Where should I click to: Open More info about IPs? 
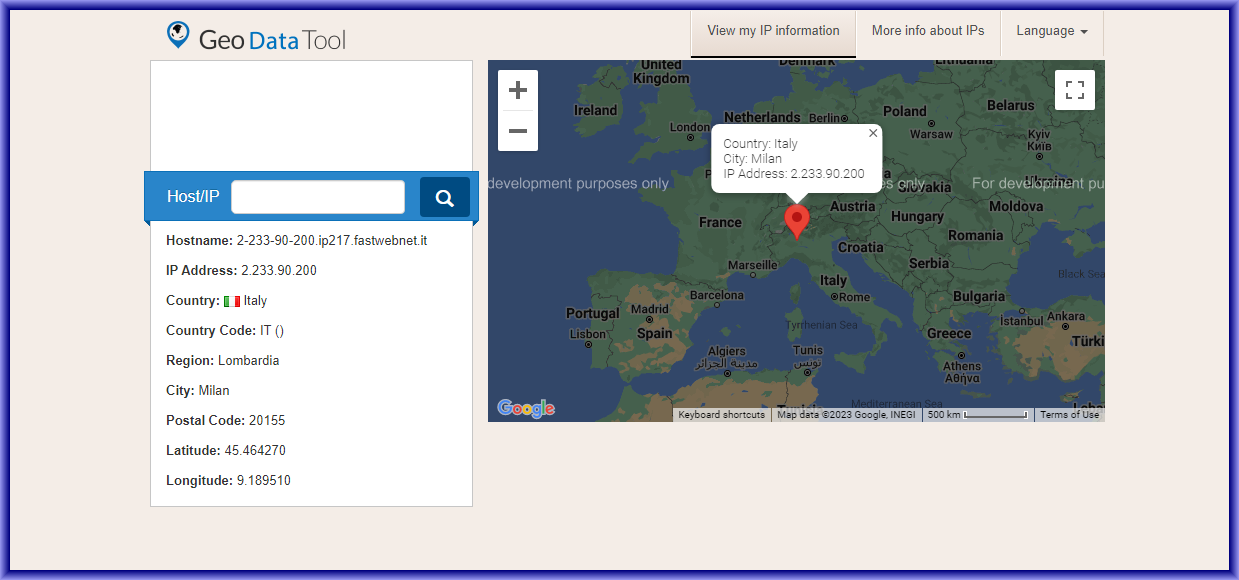[928, 31]
